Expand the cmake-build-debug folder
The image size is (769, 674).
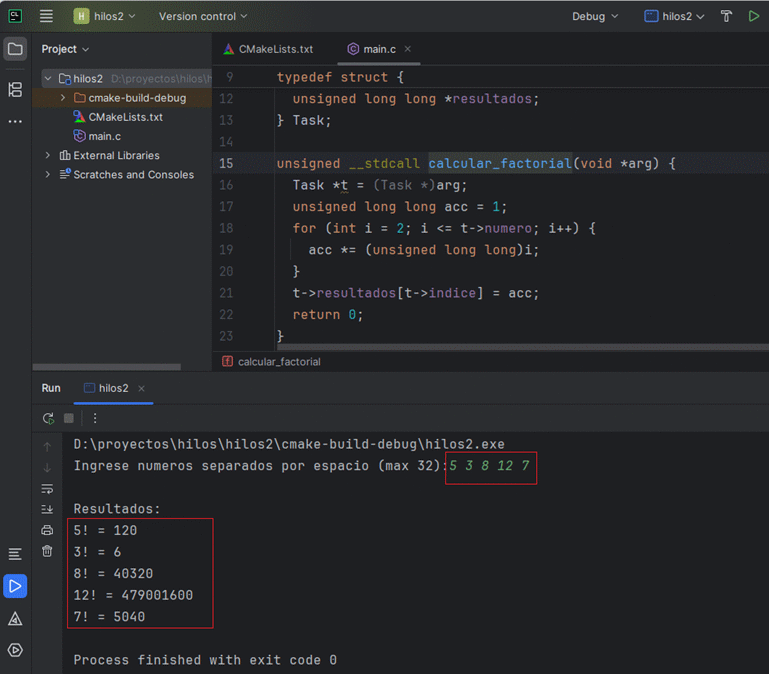pos(63,98)
